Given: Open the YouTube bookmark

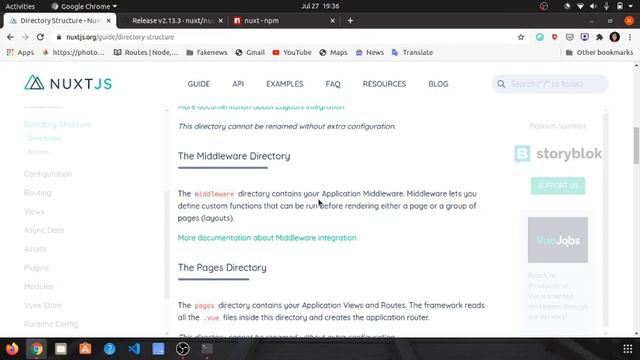Looking at the screenshot, I should click(x=292, y=52).
